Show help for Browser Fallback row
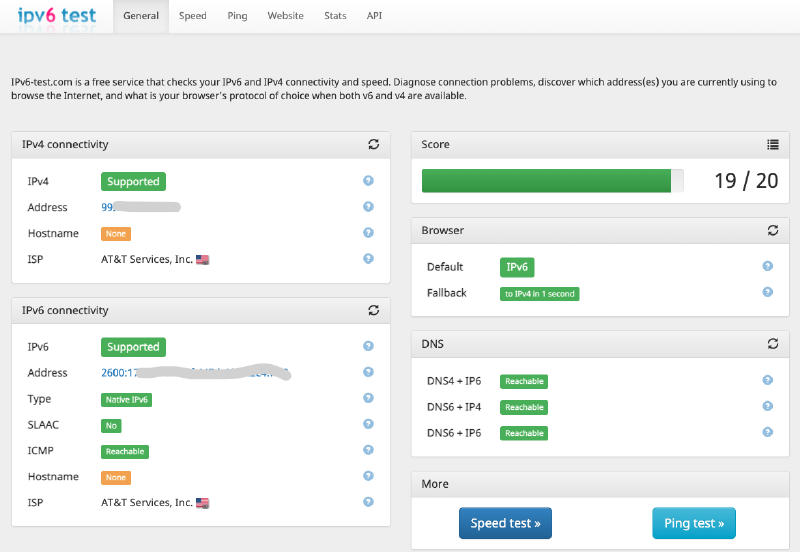This screenshot has height=552, width=800. 768,292
